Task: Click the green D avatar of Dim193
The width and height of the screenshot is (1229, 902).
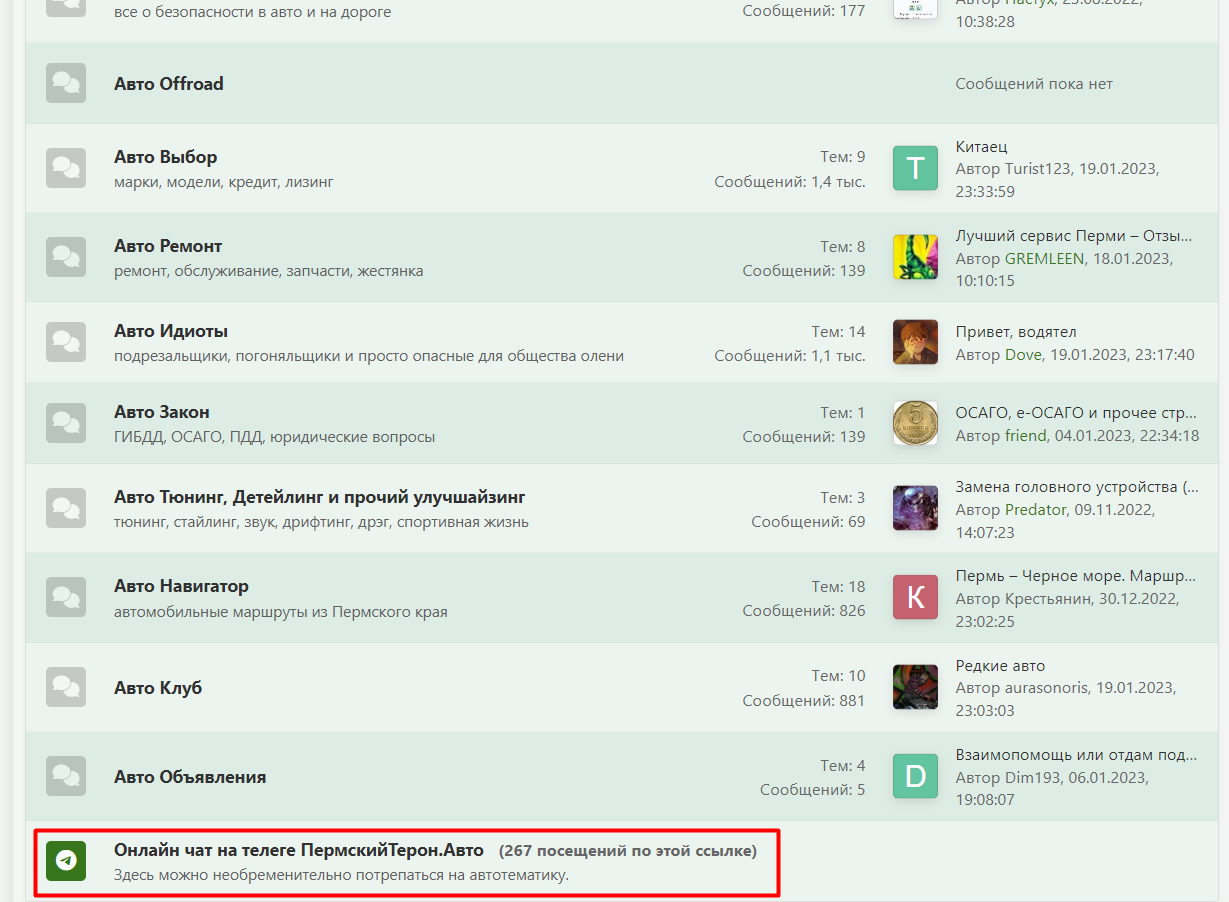Action: point(915,776)
